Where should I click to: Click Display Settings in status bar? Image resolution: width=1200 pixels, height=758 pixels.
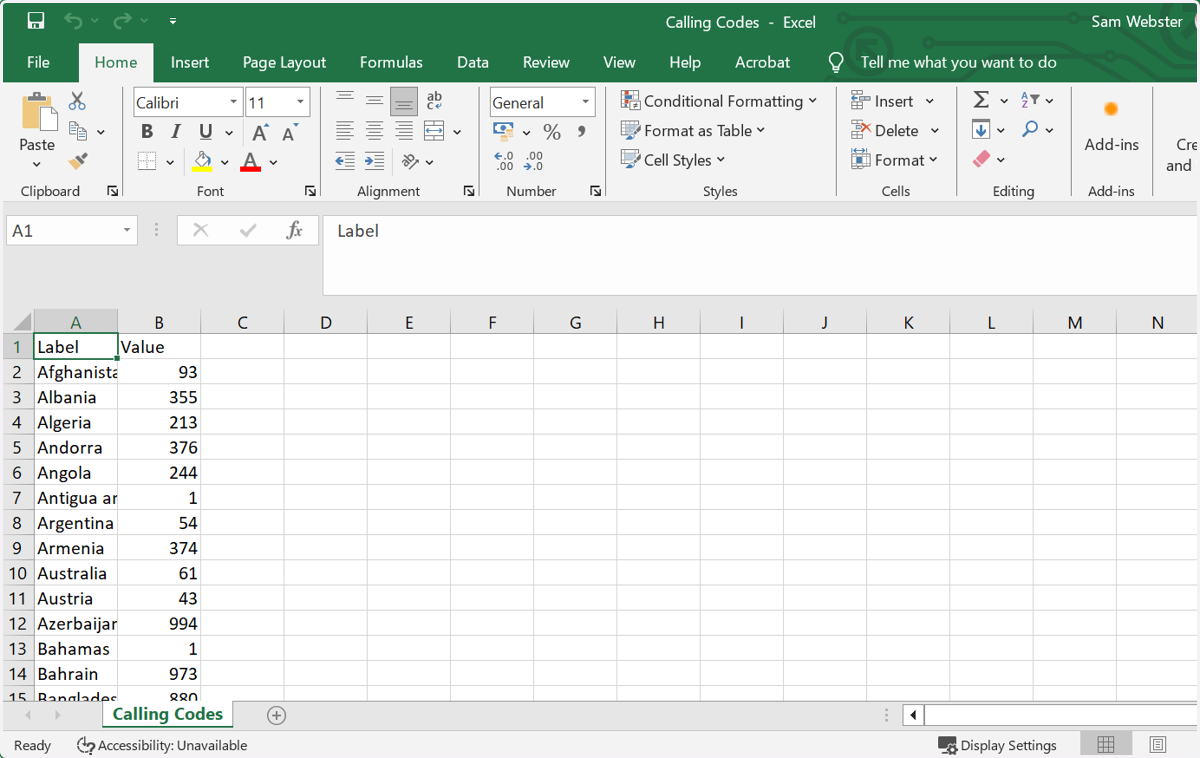coord(997,745)
